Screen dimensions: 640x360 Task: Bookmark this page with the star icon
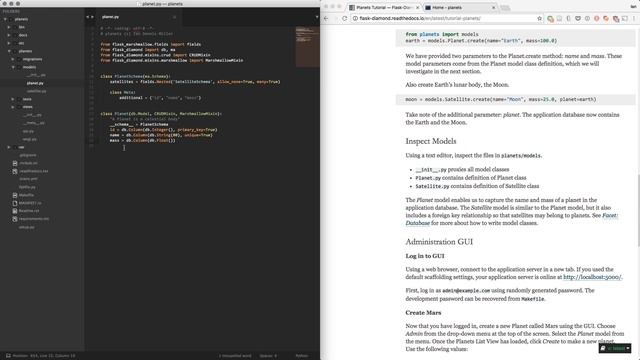539,18
